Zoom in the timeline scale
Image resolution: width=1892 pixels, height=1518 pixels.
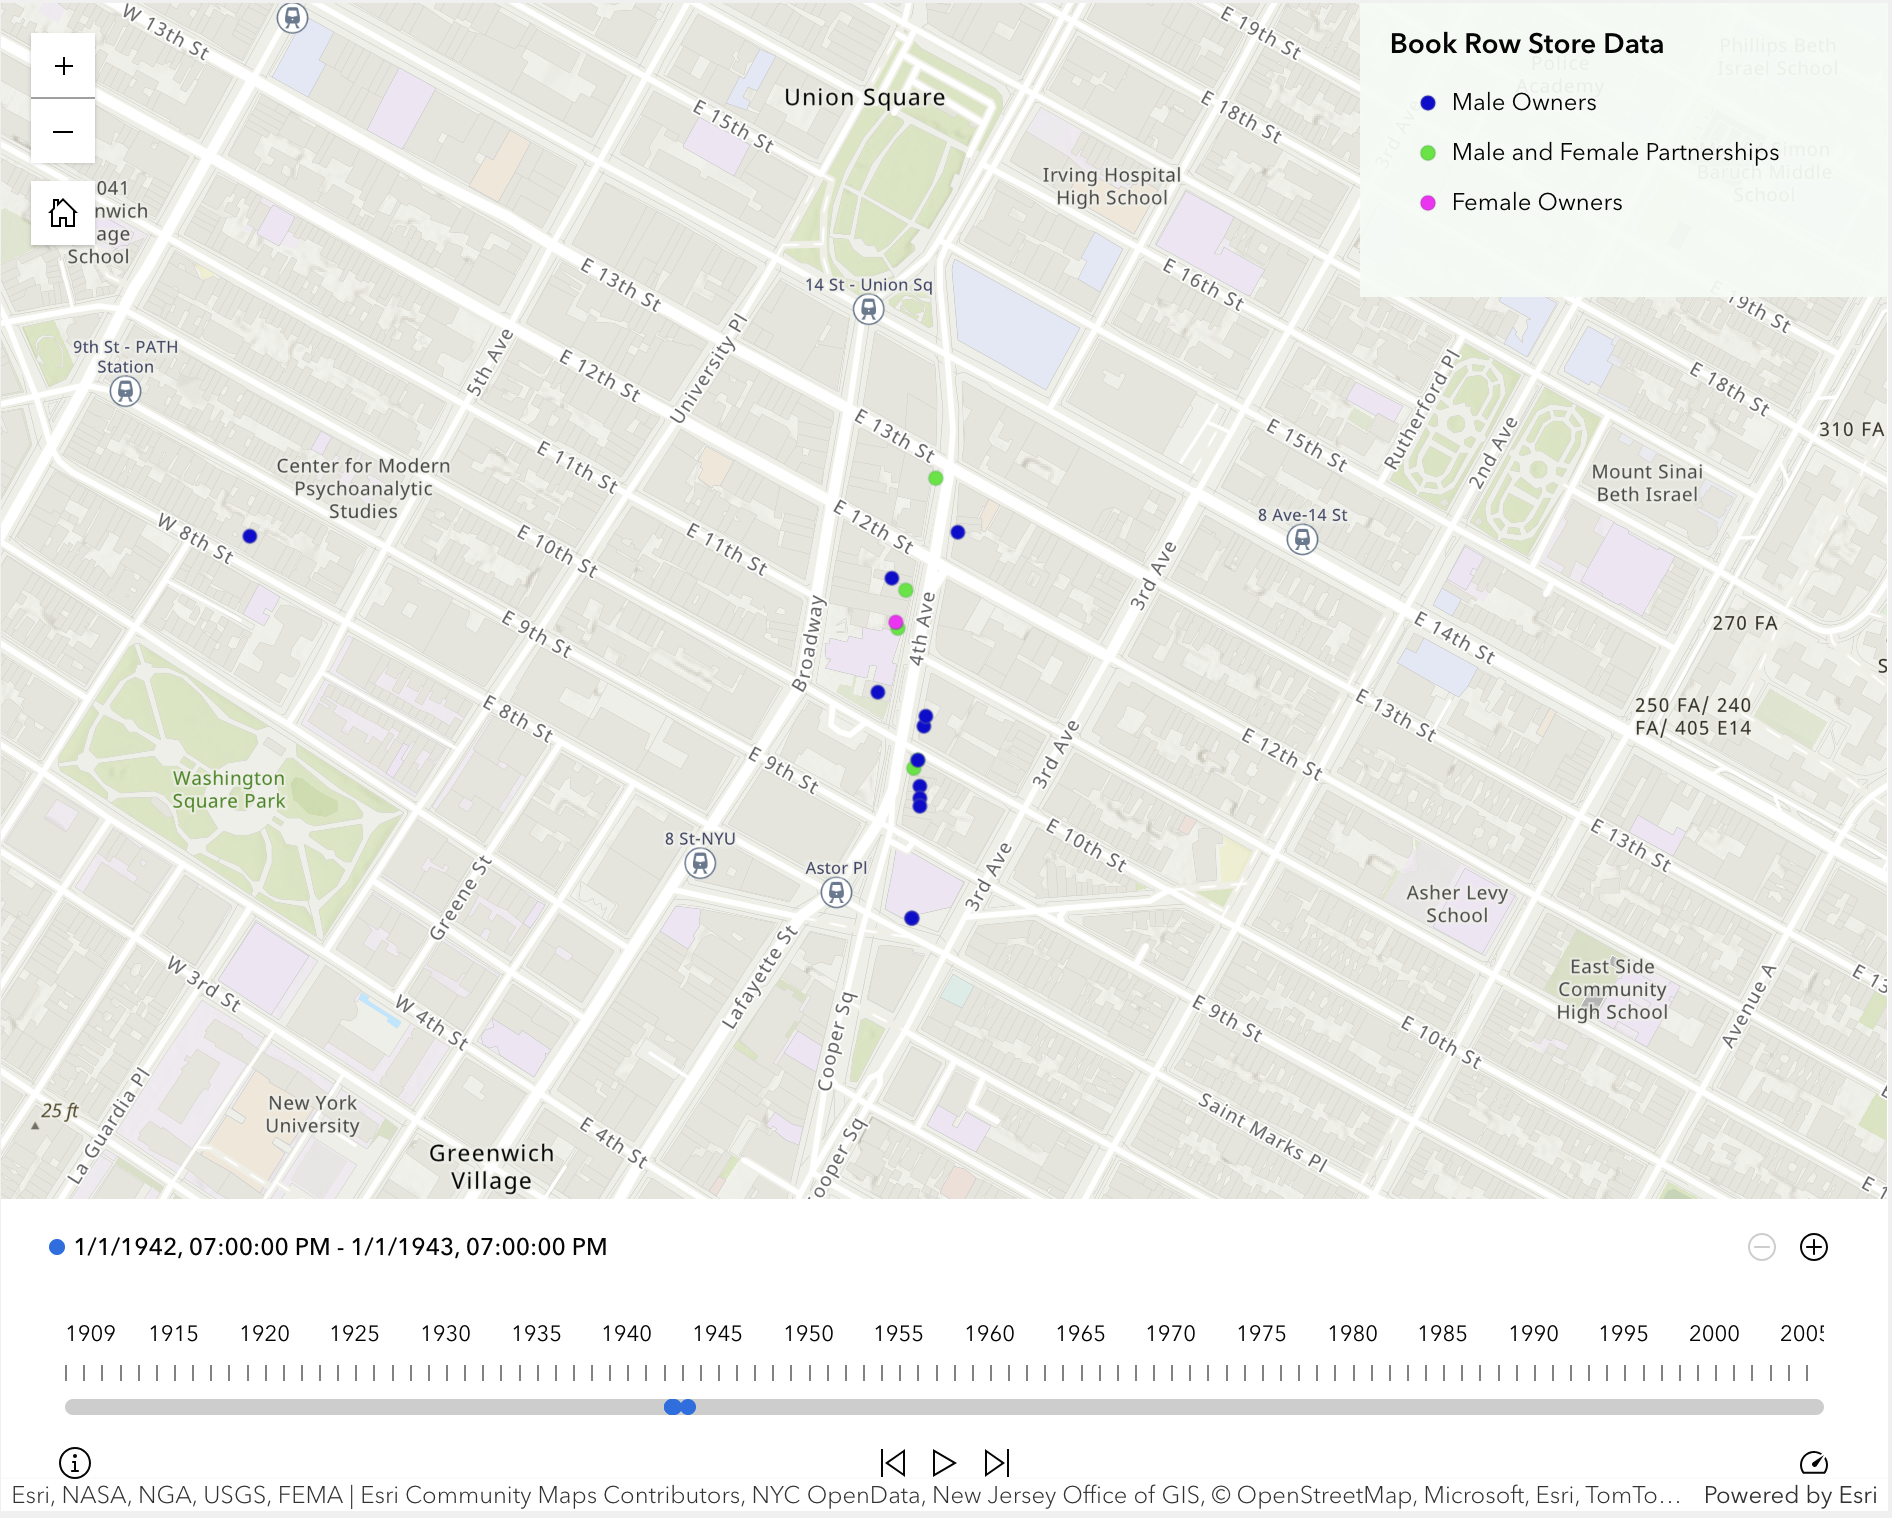[x=1814, y=1247]
